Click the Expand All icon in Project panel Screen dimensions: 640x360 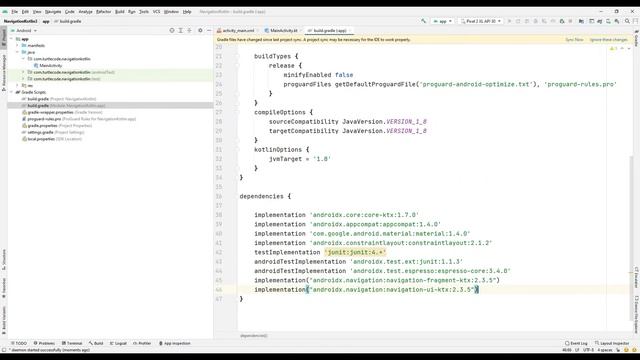pos(180,31)
